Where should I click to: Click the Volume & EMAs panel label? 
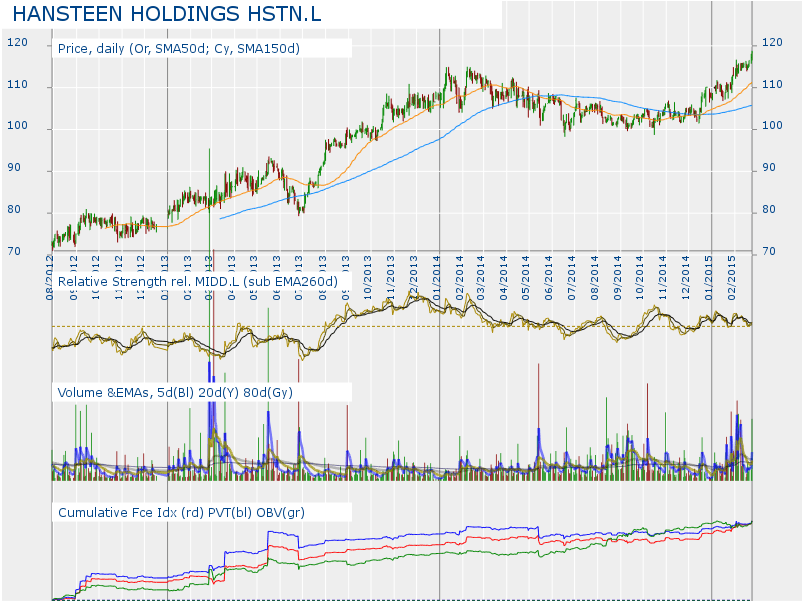[x=176, y=393]
